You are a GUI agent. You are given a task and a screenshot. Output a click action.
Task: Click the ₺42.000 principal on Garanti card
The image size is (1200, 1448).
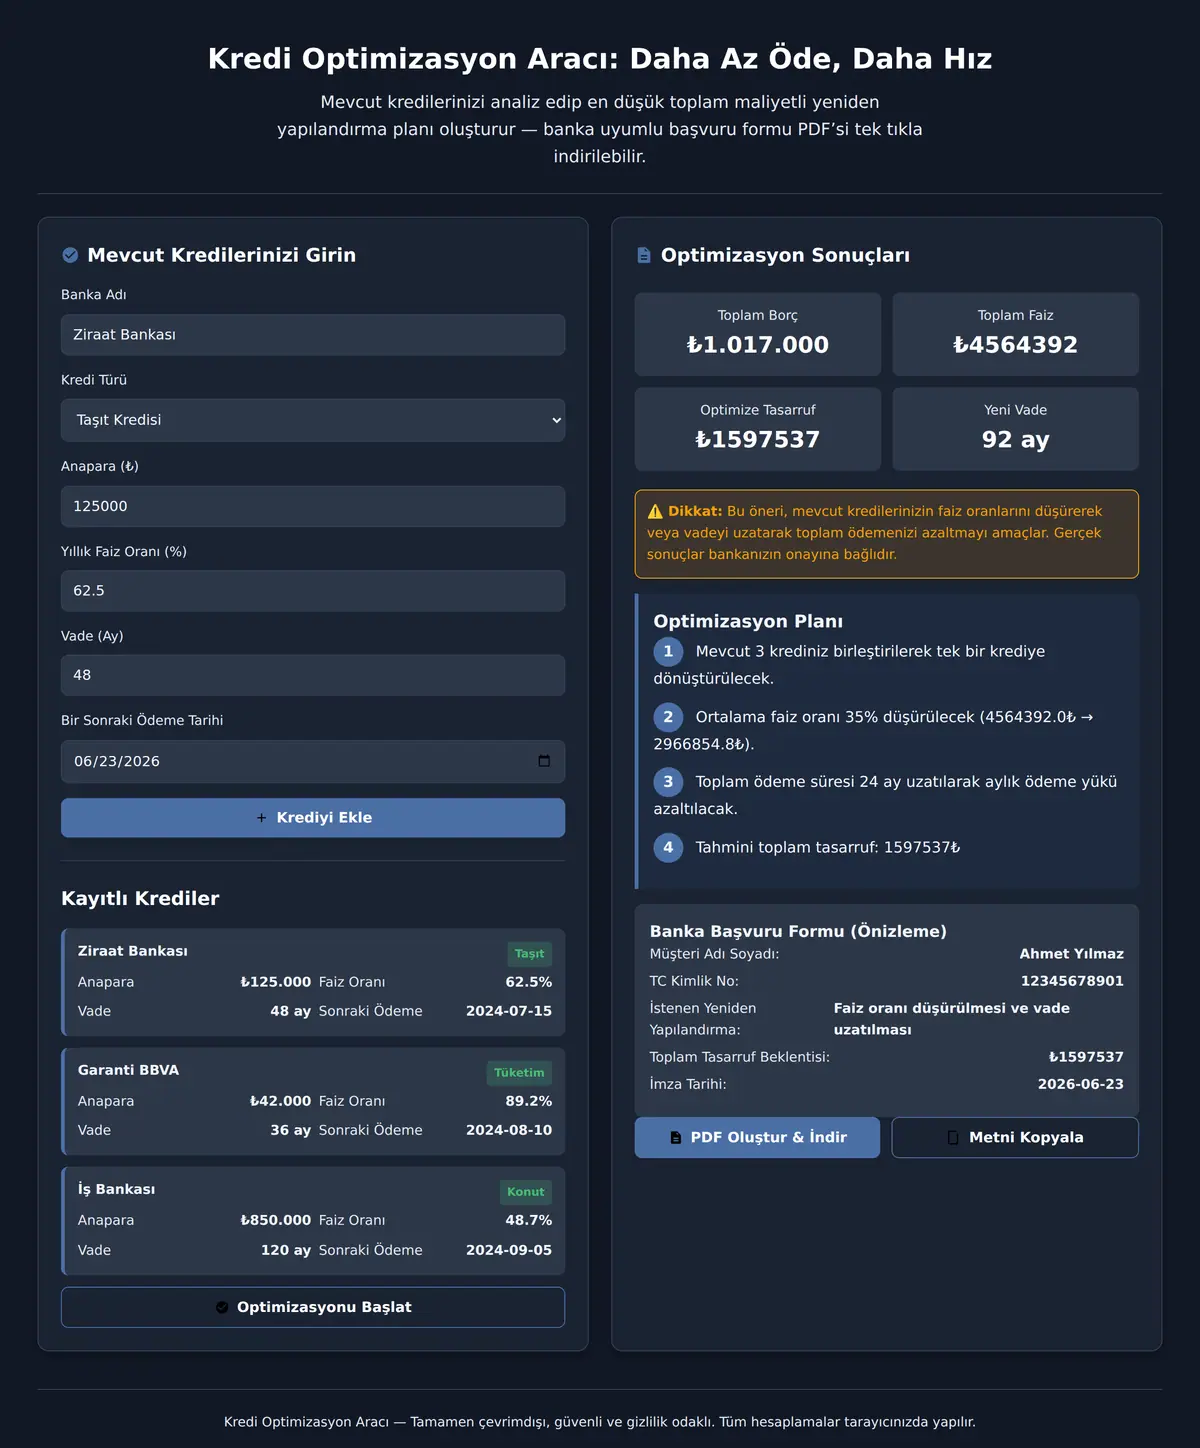tap(280, 1101)
